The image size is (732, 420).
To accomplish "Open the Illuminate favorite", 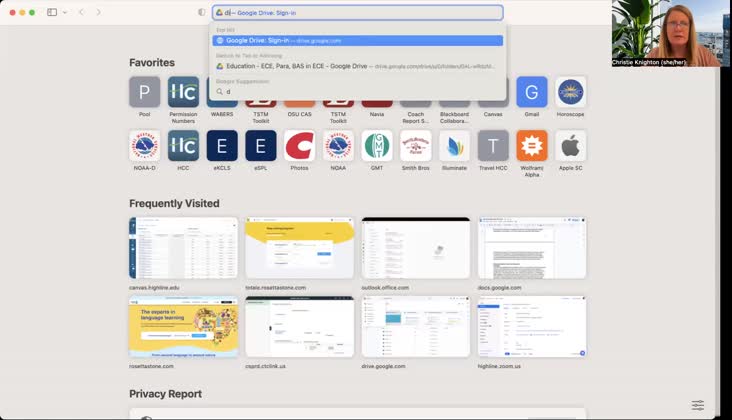I will click(454, 146).
